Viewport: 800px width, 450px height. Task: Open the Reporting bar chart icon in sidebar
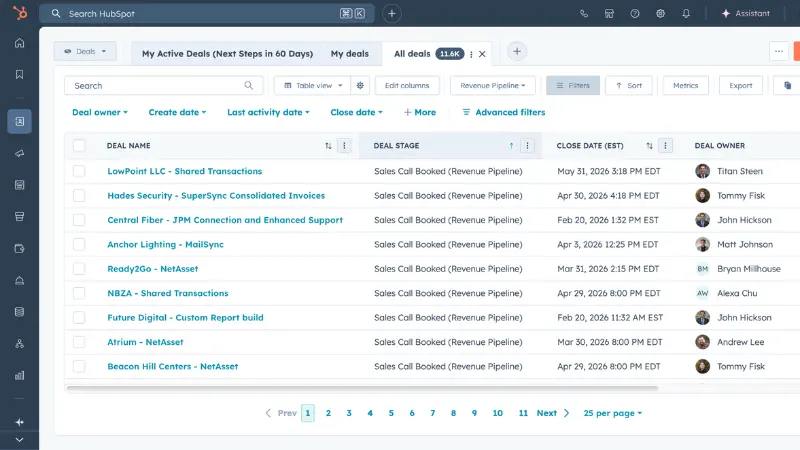(19, 376)
